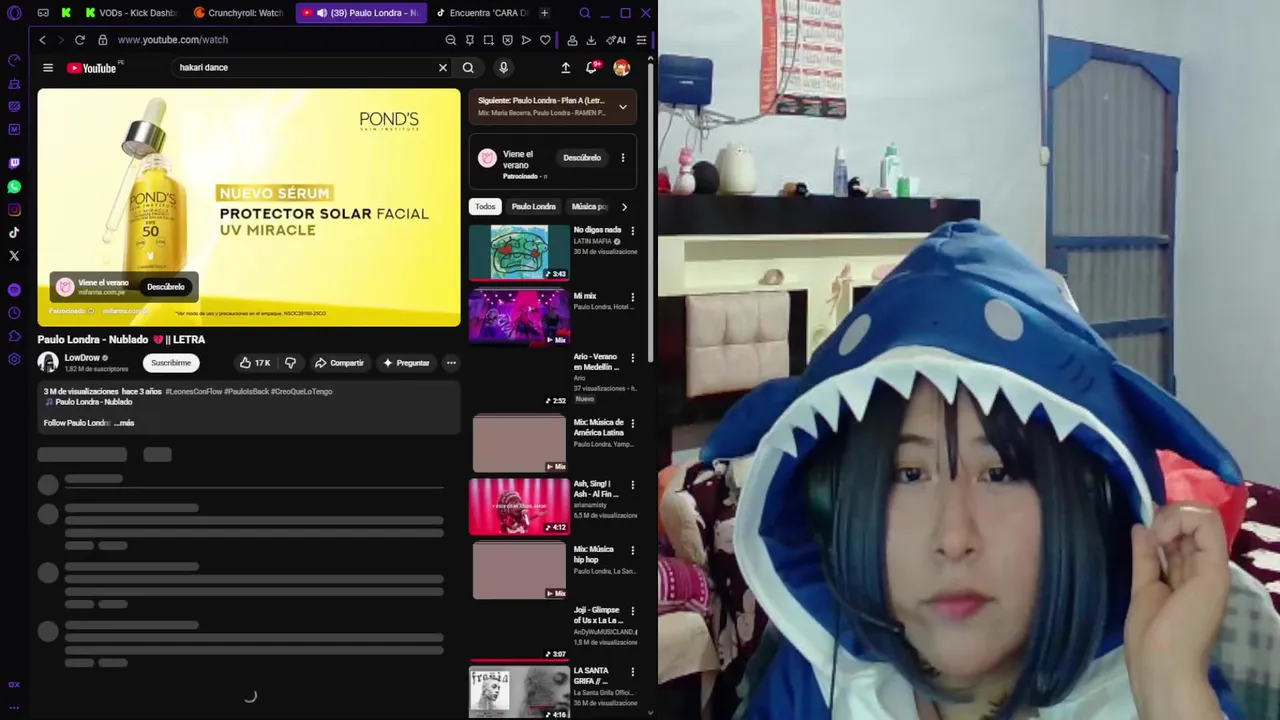Open X (Twitter) from the browser sidebar
Screen dimensions: 1280x720
point(14,256)
